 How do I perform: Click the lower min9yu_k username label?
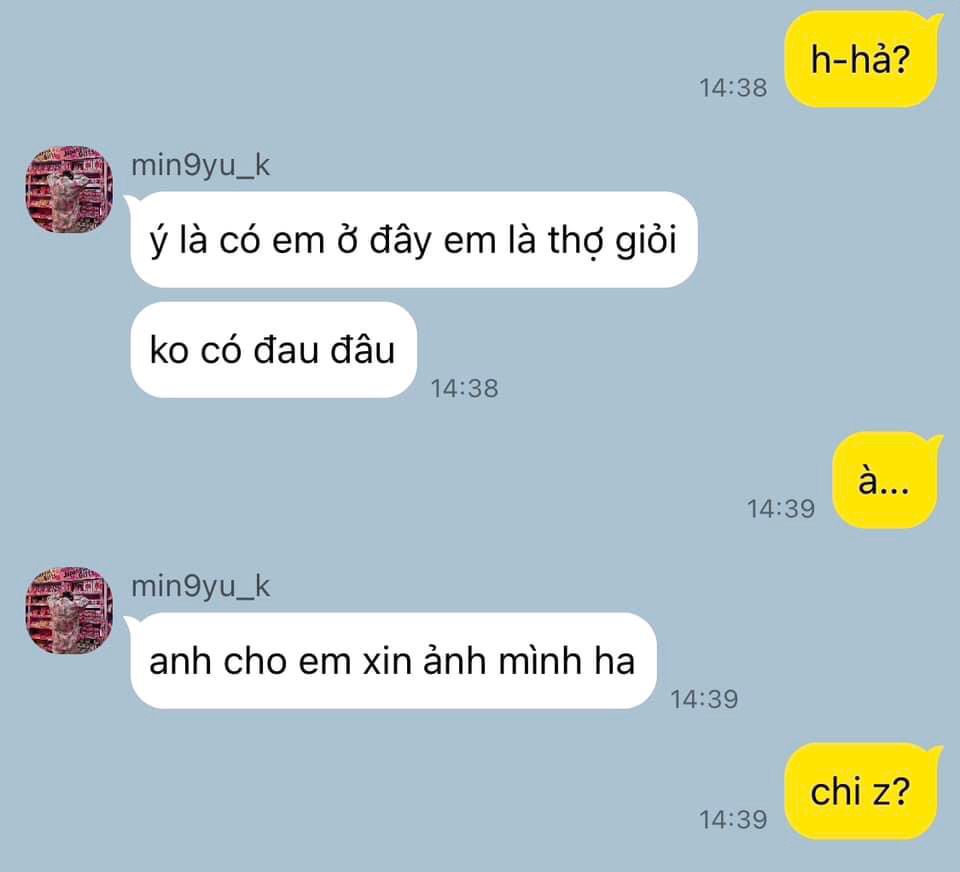201,587
